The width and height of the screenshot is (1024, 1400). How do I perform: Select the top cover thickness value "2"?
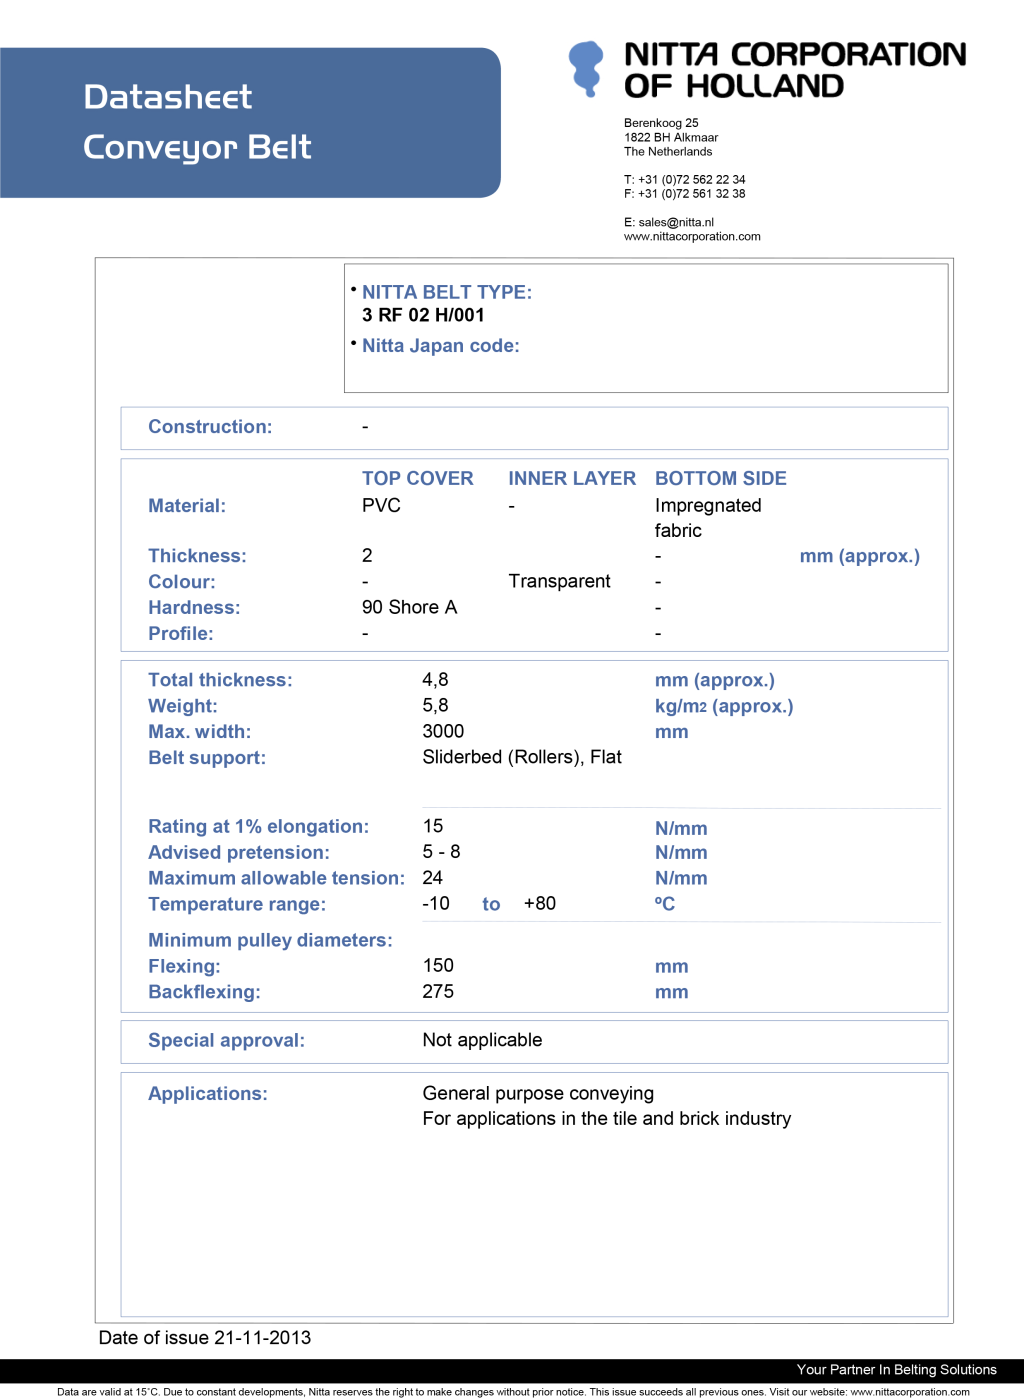coord(367,555)
